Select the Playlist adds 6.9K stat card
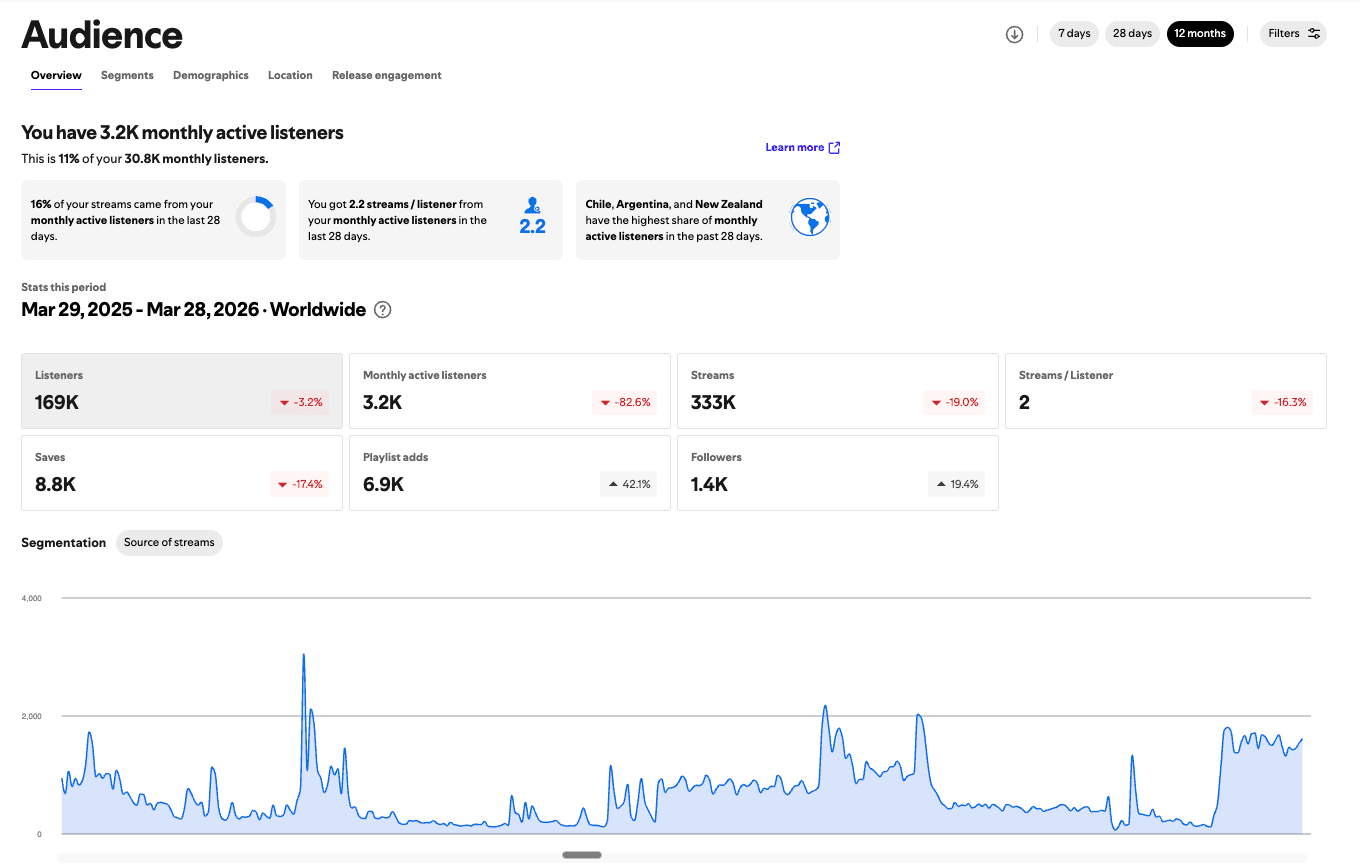 [x=510, y=473]
